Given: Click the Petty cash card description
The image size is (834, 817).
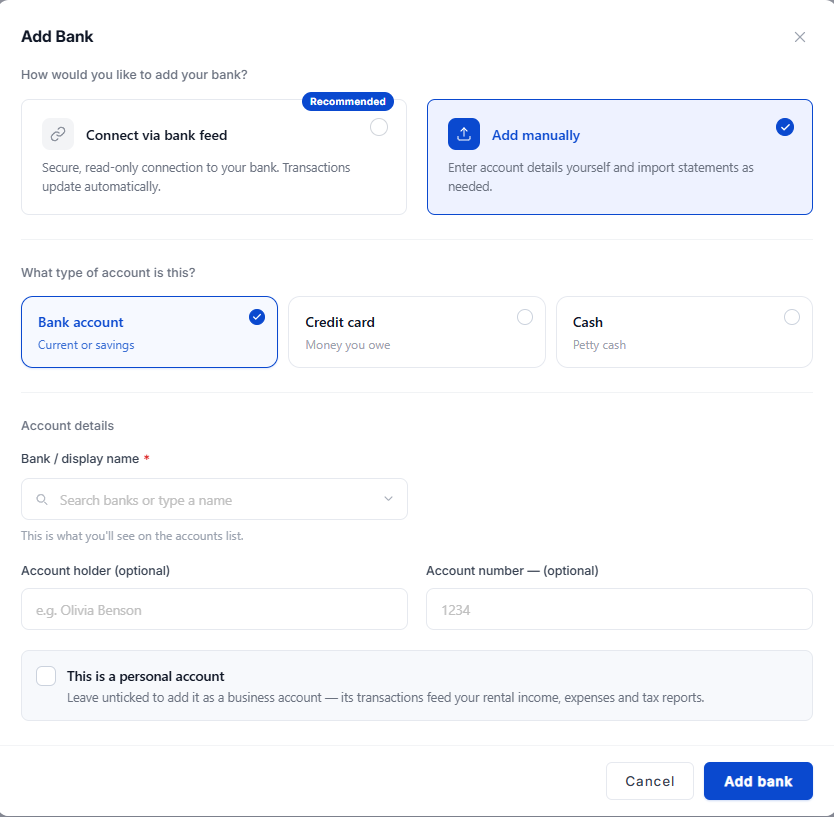Looking at the screenshot, I should pos(599,345).
